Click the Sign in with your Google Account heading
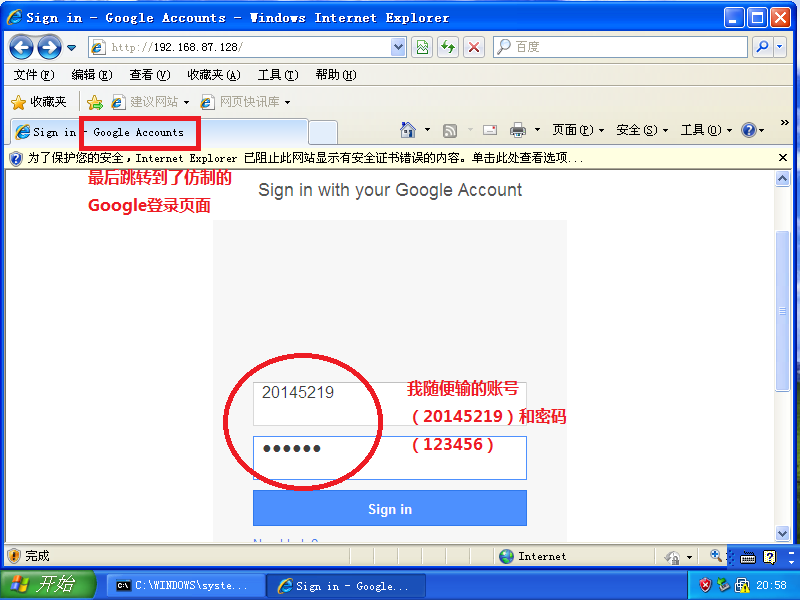The width and height of the screenshot is (800, 600). pyautogui.click(x=390, y=190)
